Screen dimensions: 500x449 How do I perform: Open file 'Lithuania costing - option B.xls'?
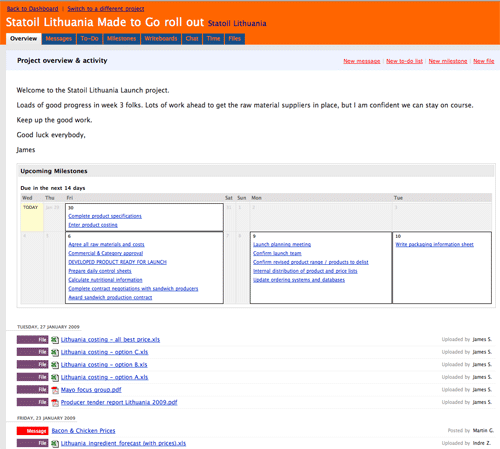tap(104, 365)
